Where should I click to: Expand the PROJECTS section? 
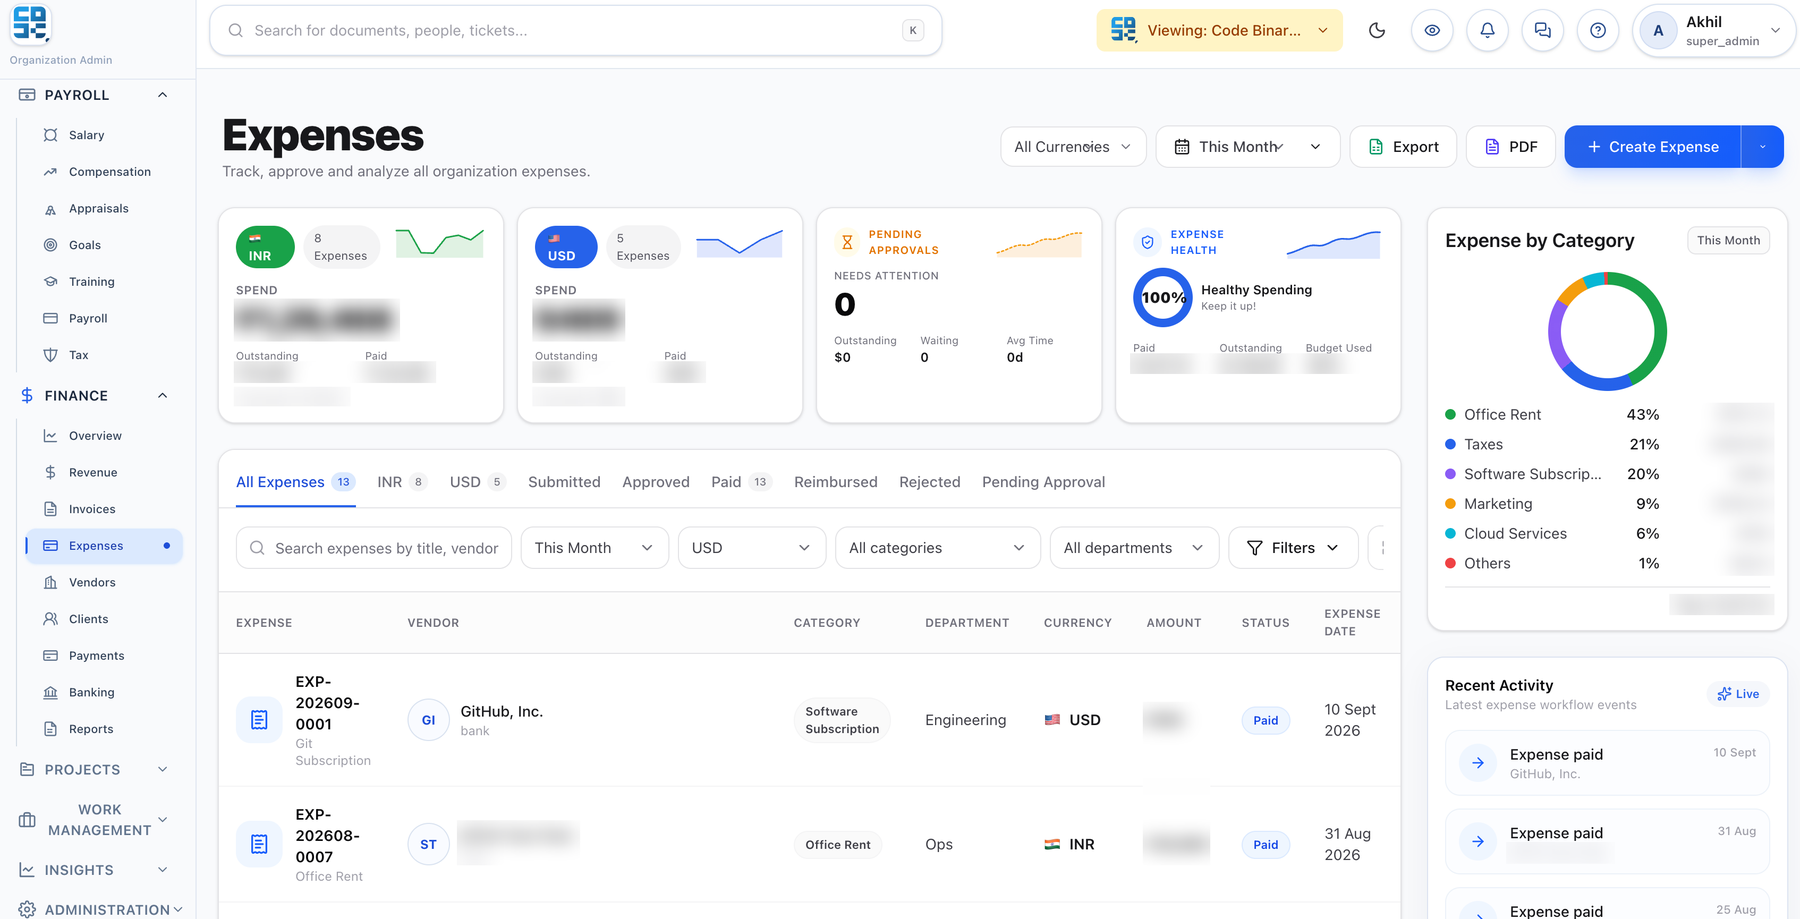click(94, 770)
